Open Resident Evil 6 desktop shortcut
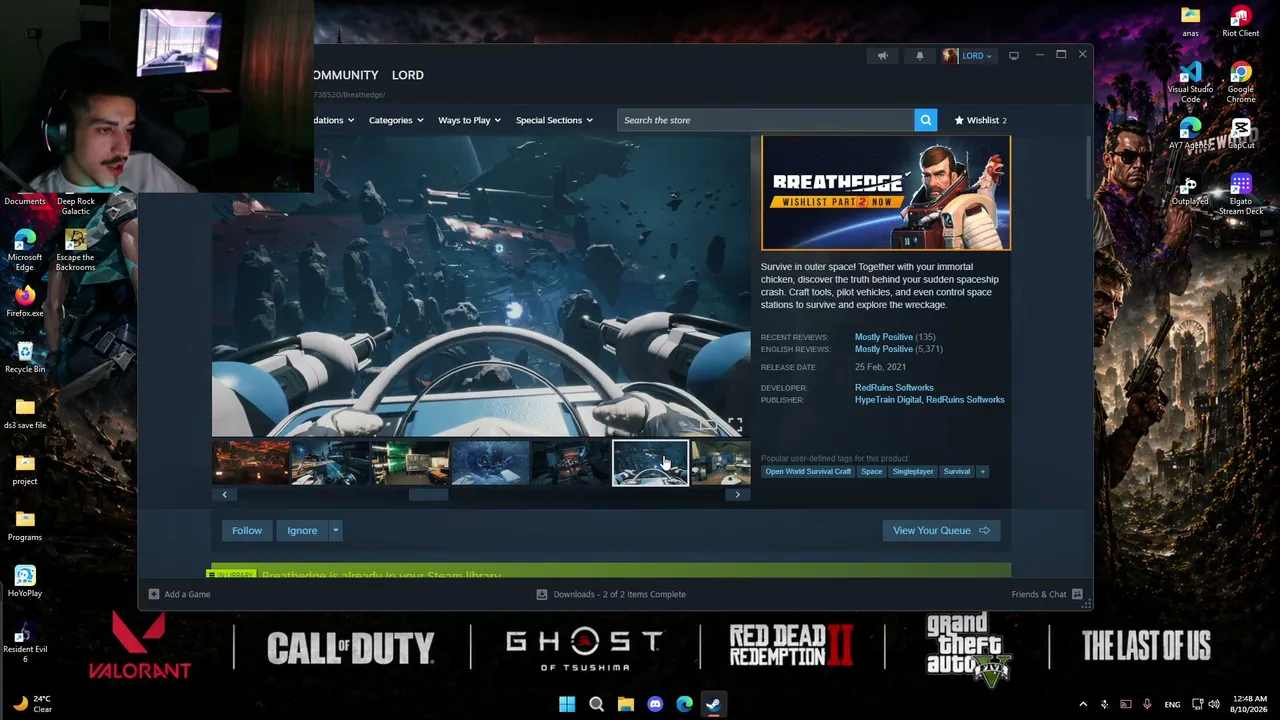Viewport: 1280px width, 720px height. [x=25, y=642]
